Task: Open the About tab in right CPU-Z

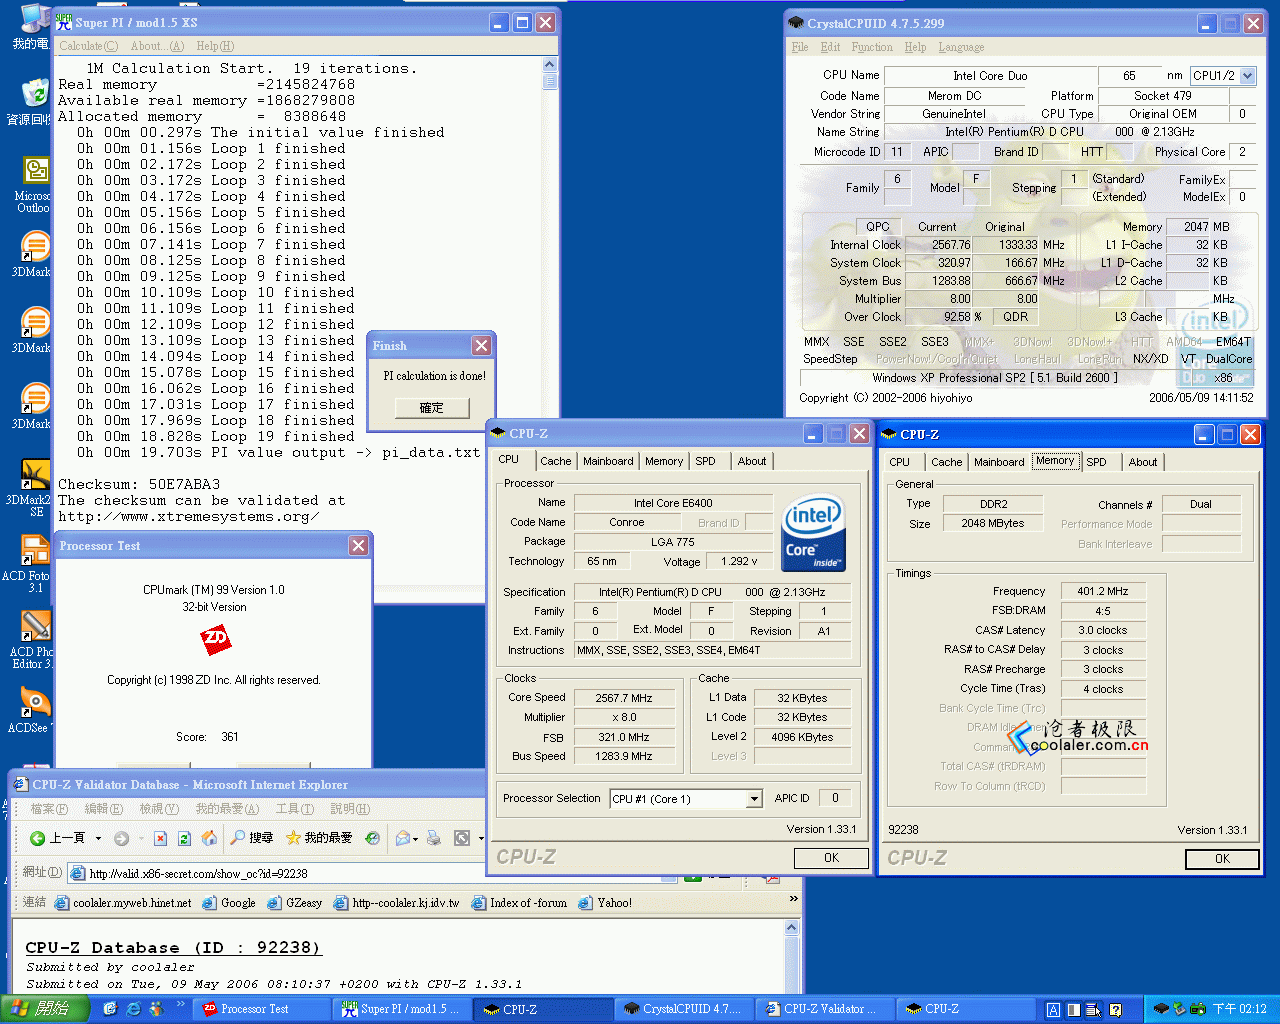Action: tap(1143, 462)
